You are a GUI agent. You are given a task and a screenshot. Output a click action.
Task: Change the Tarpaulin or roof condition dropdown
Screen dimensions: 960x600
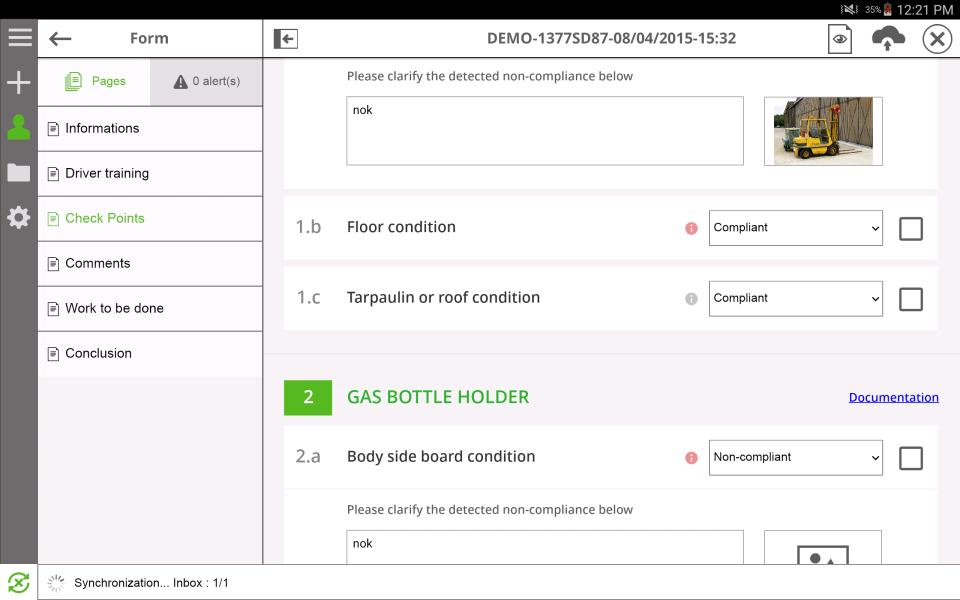(795, 298)
